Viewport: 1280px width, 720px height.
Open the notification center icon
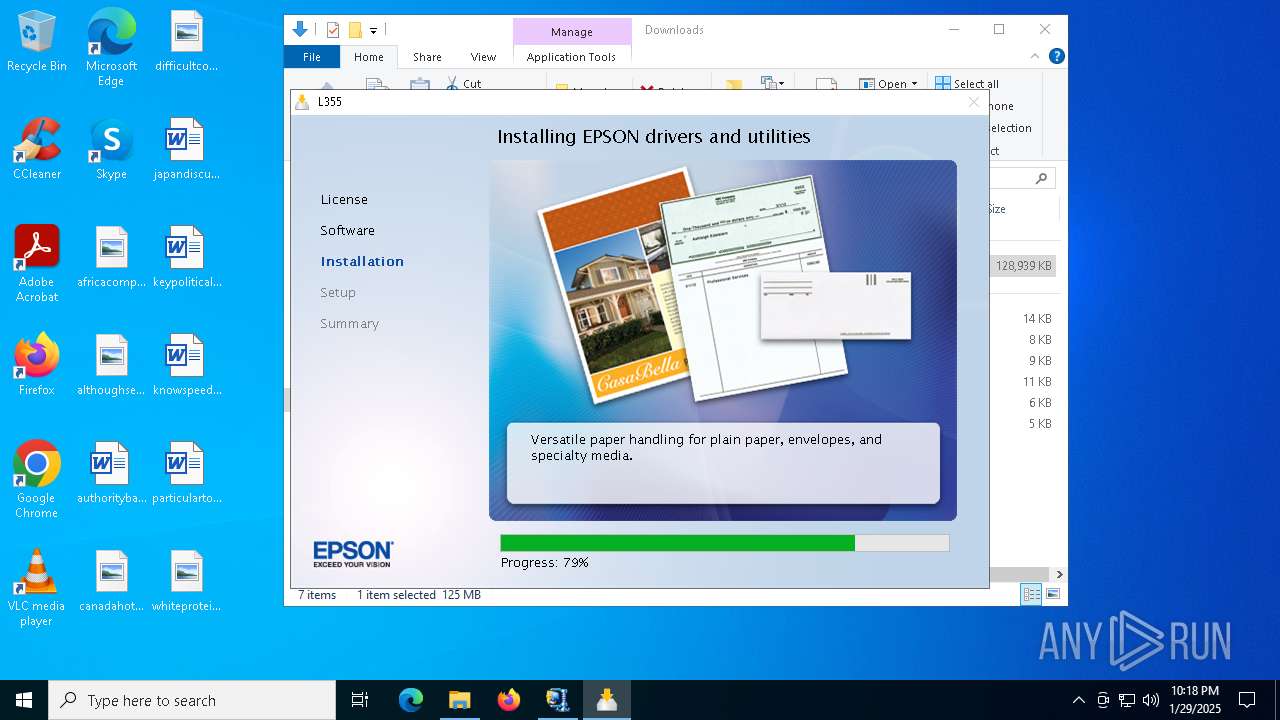pos(1247,700)
